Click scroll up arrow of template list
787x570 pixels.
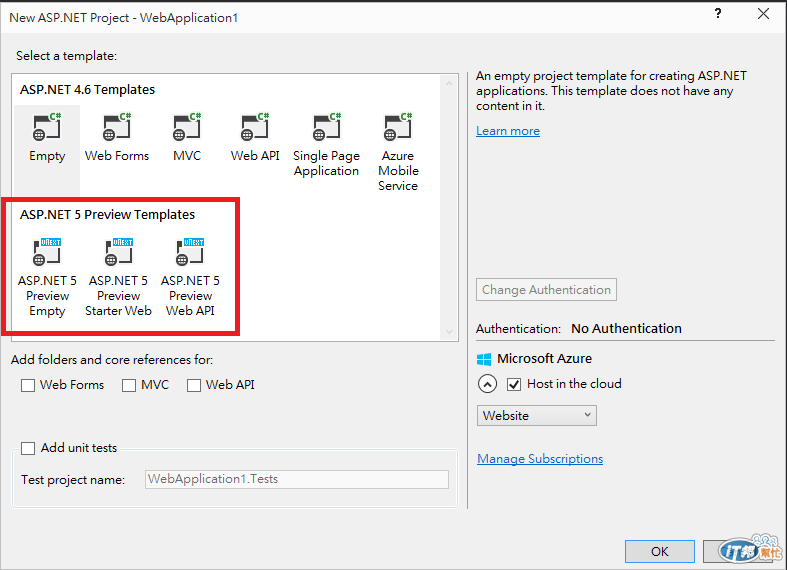[449, 83]
